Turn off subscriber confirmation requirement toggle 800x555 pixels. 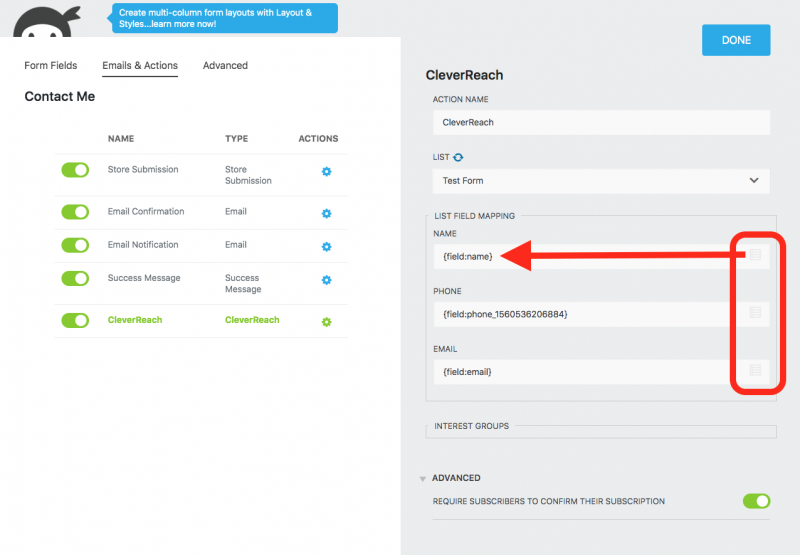point(756,501)
